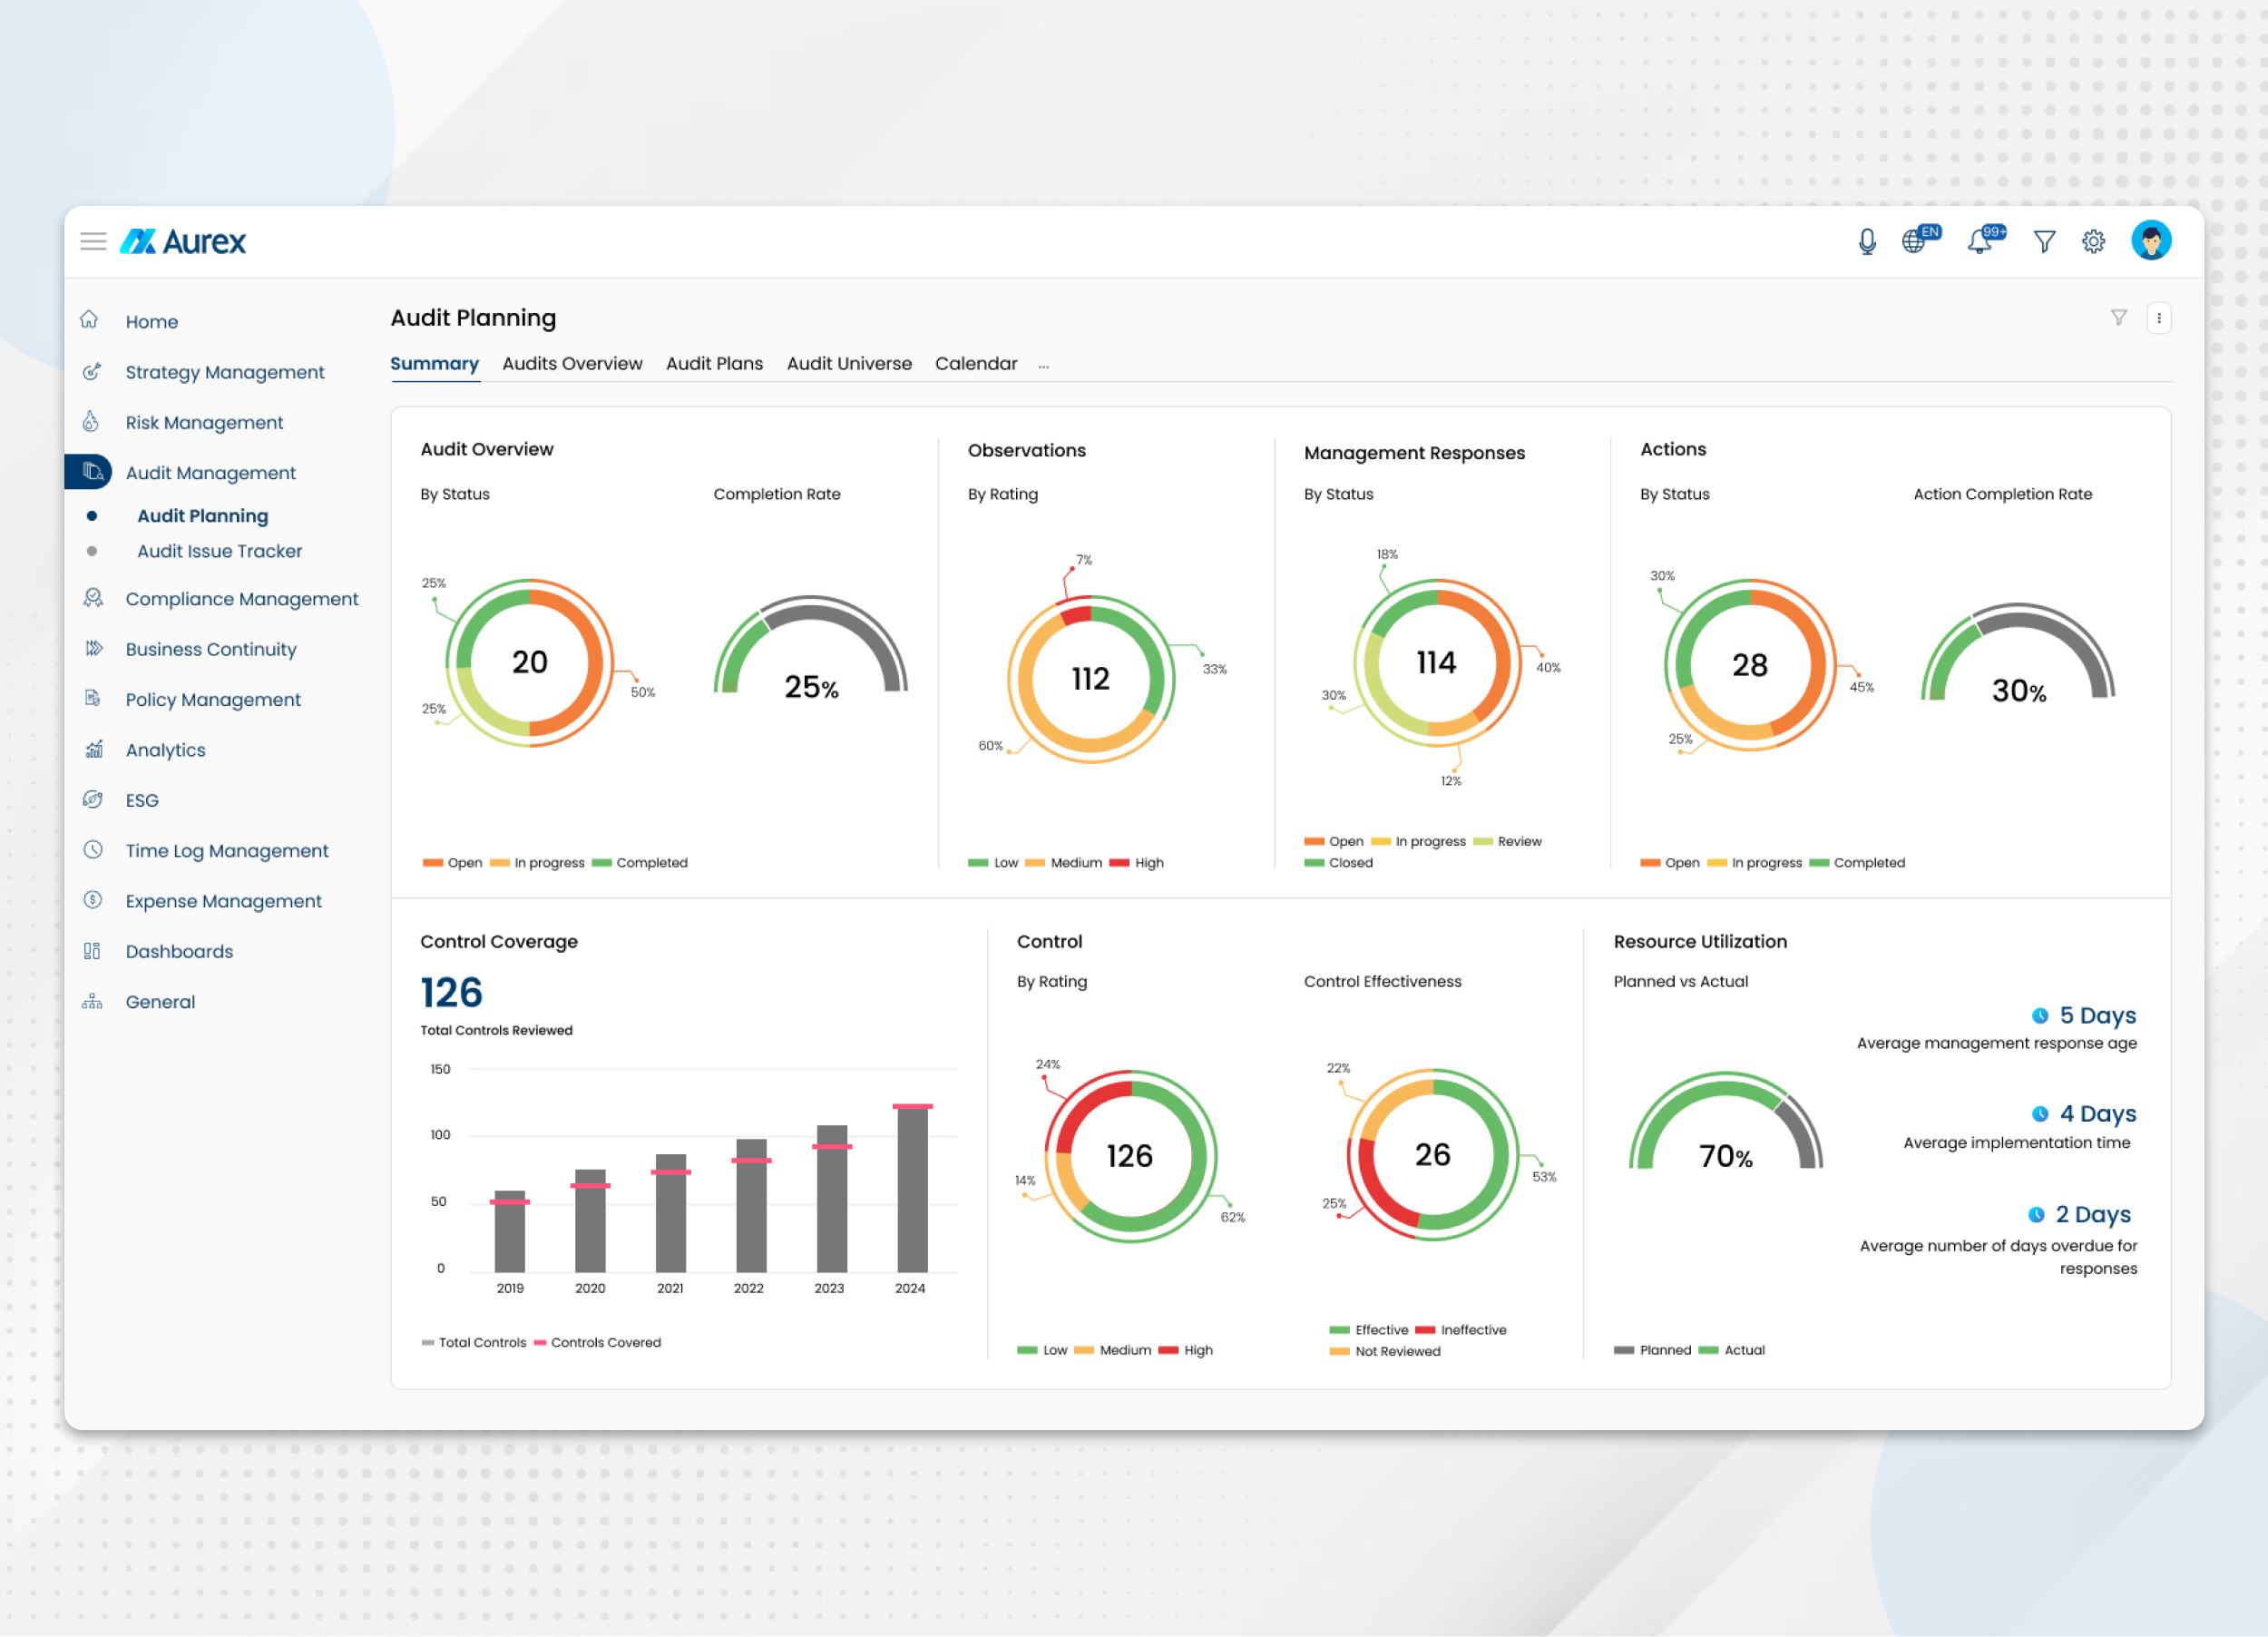Switch to the Audit Plans tab
This screenshot has width=2268, height=1637.
click(714, 363)
